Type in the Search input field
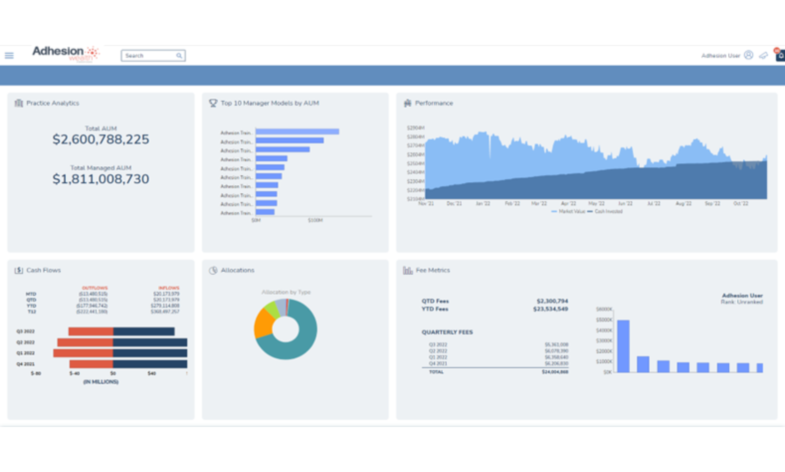785x472 pixels. [x=148, y=56]
